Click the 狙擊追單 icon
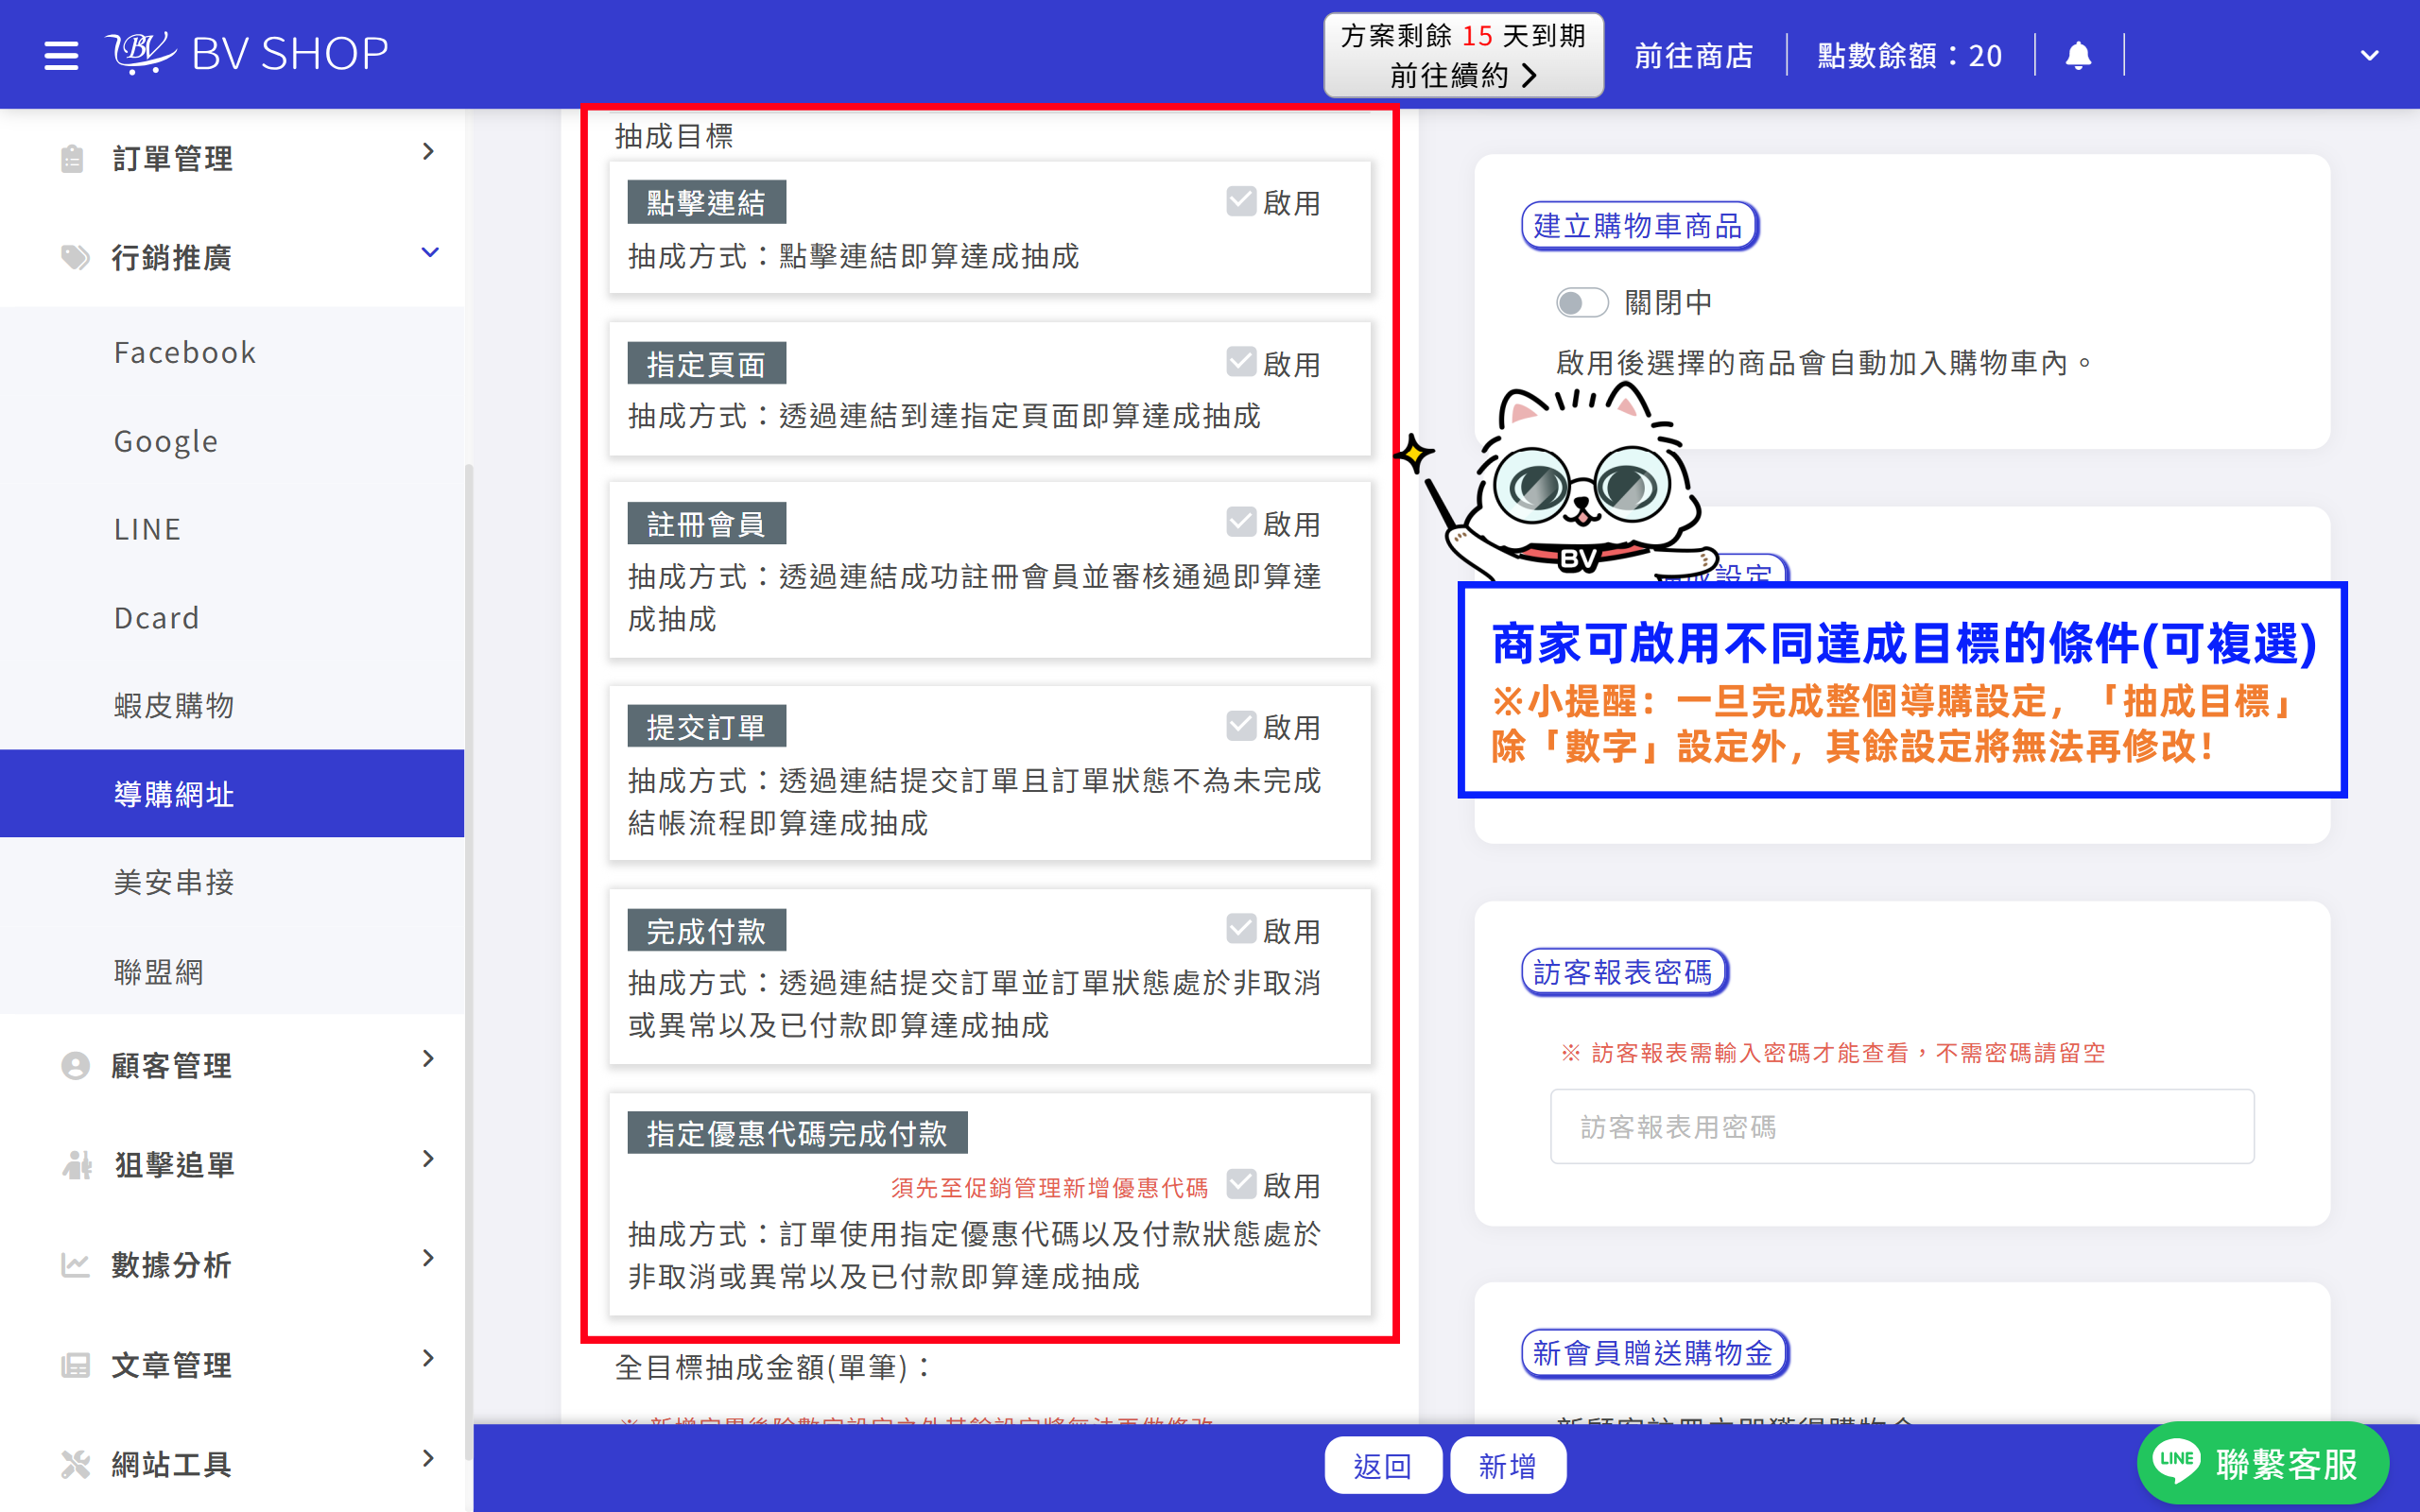Image resolution: width=2420 pixels, height=1512 pixels. [77, 1164]
